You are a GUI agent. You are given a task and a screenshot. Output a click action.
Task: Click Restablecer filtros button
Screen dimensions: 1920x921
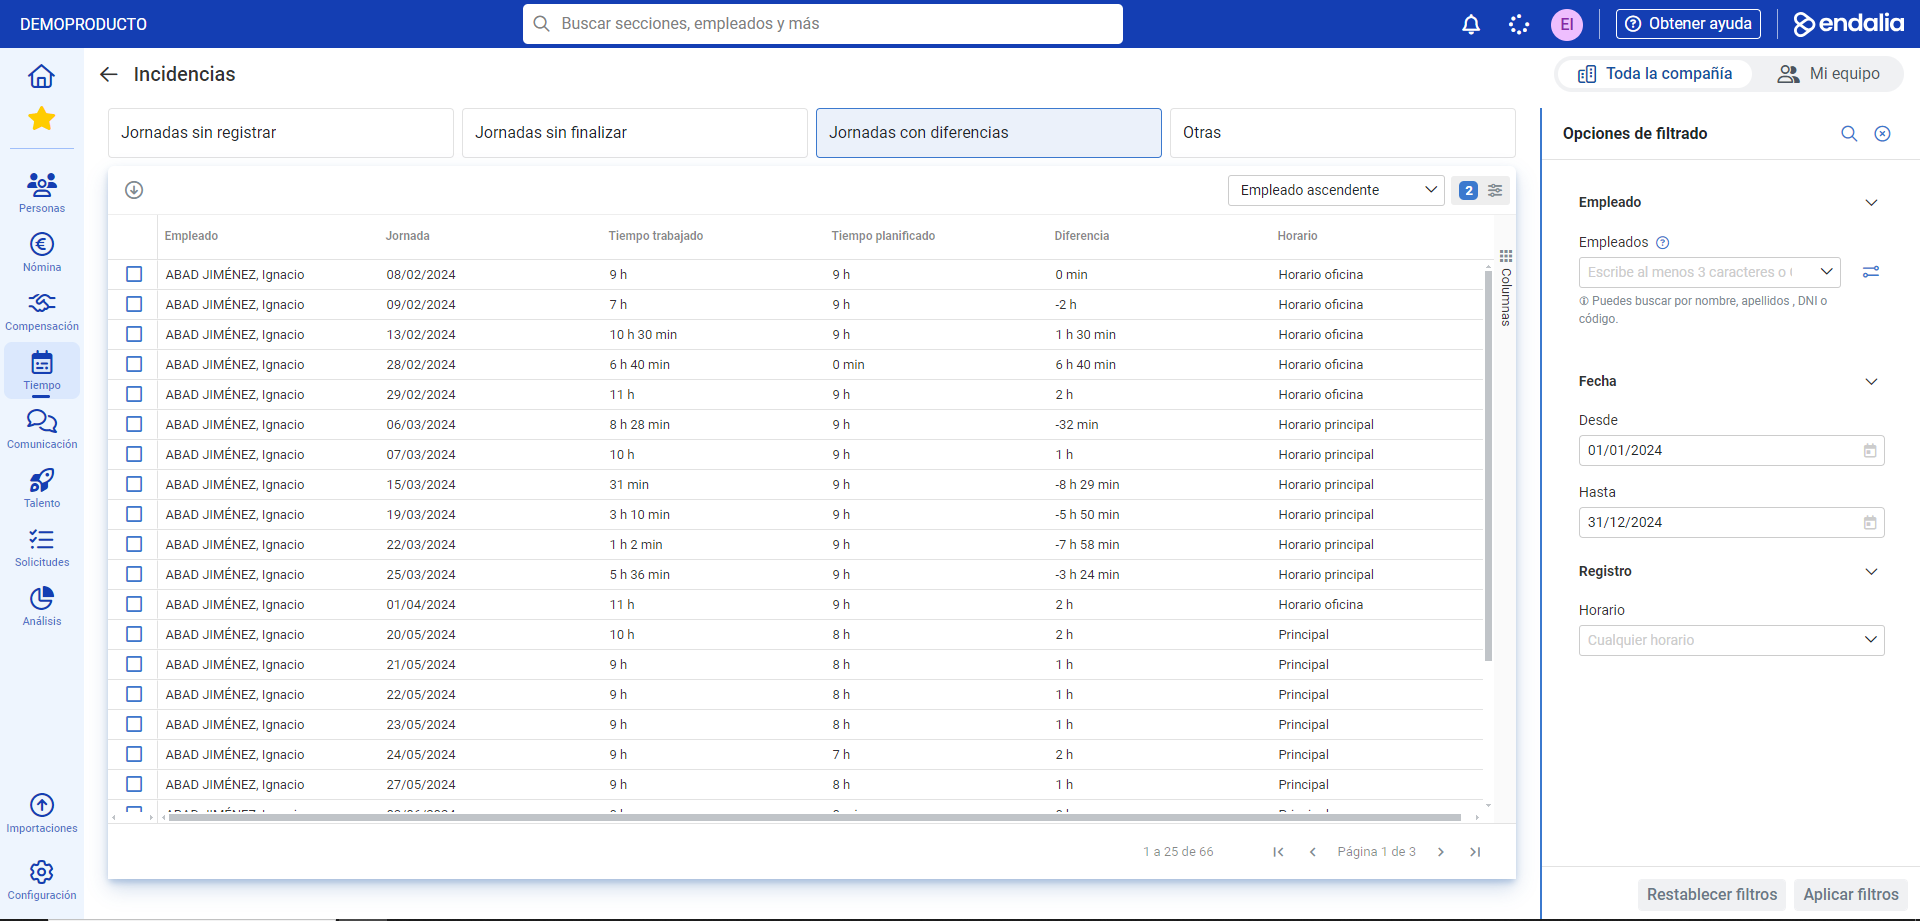[x=1712, y=894]
